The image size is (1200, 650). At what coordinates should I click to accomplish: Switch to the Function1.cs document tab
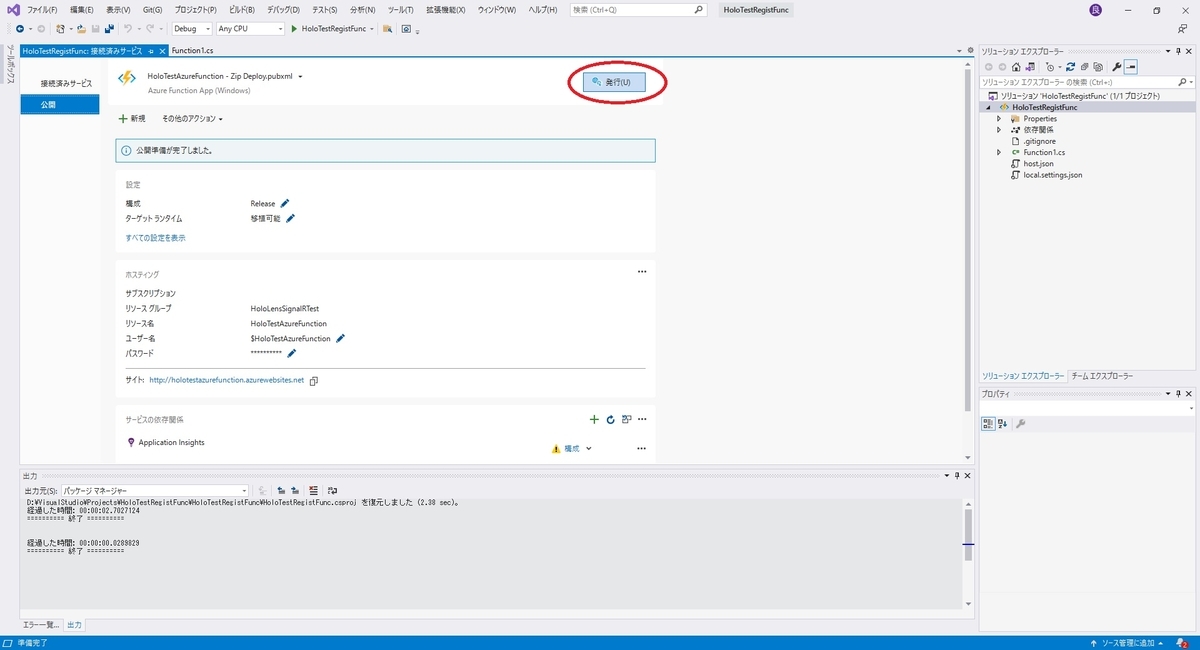point(192,50)
